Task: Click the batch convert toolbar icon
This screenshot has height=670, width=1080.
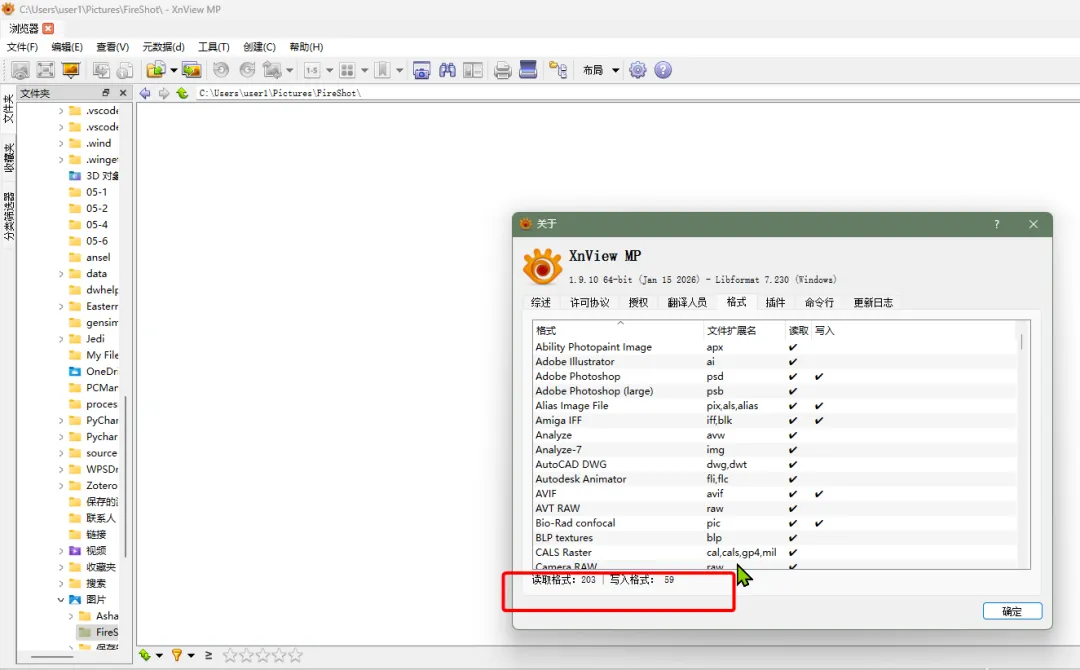Action: [191, 70]
